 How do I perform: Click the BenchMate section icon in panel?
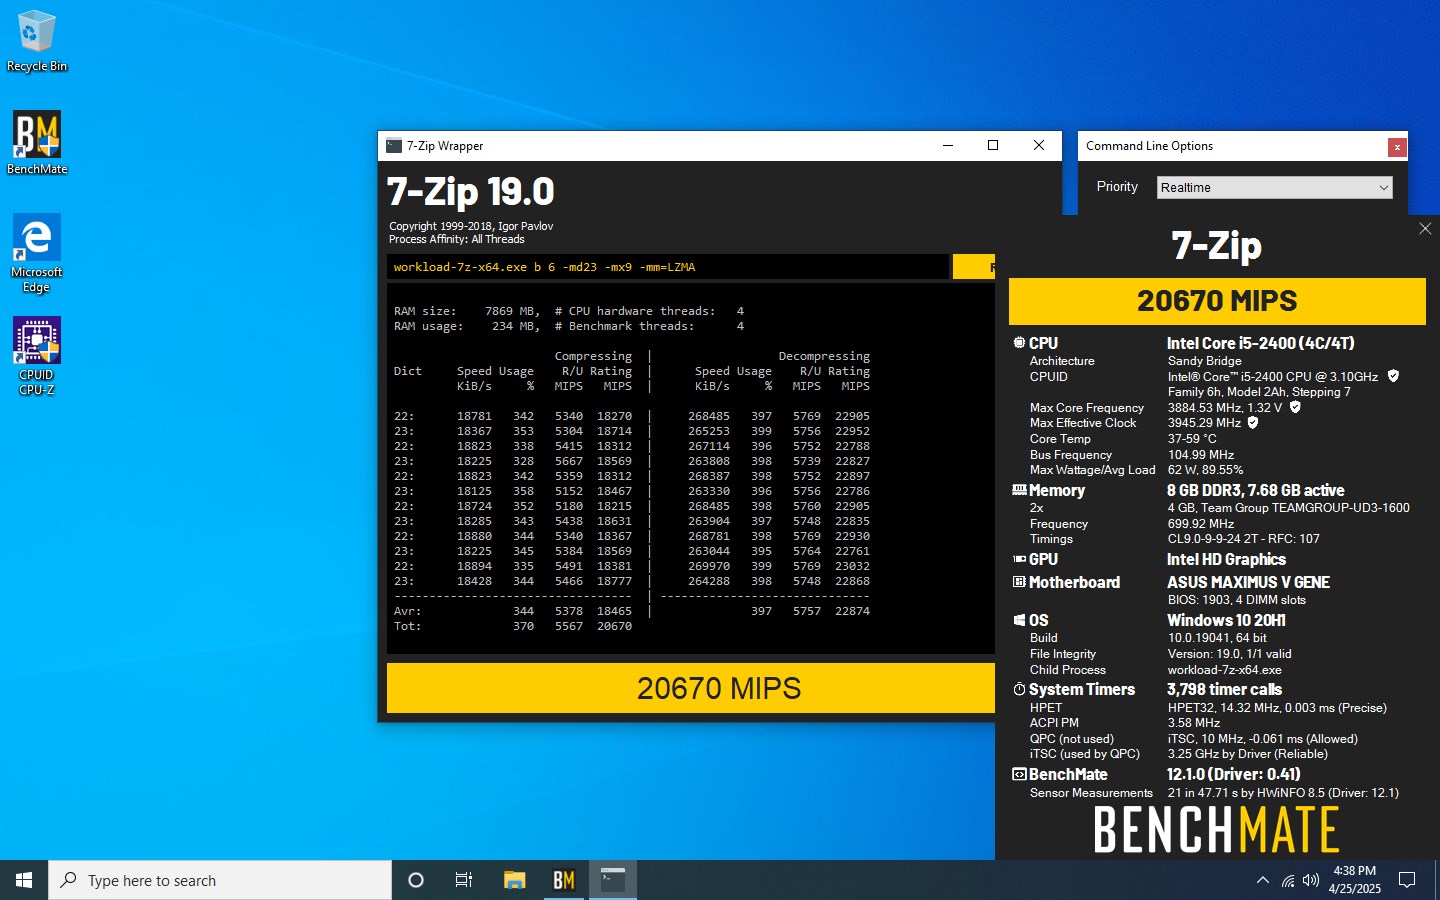point(1019,774)
